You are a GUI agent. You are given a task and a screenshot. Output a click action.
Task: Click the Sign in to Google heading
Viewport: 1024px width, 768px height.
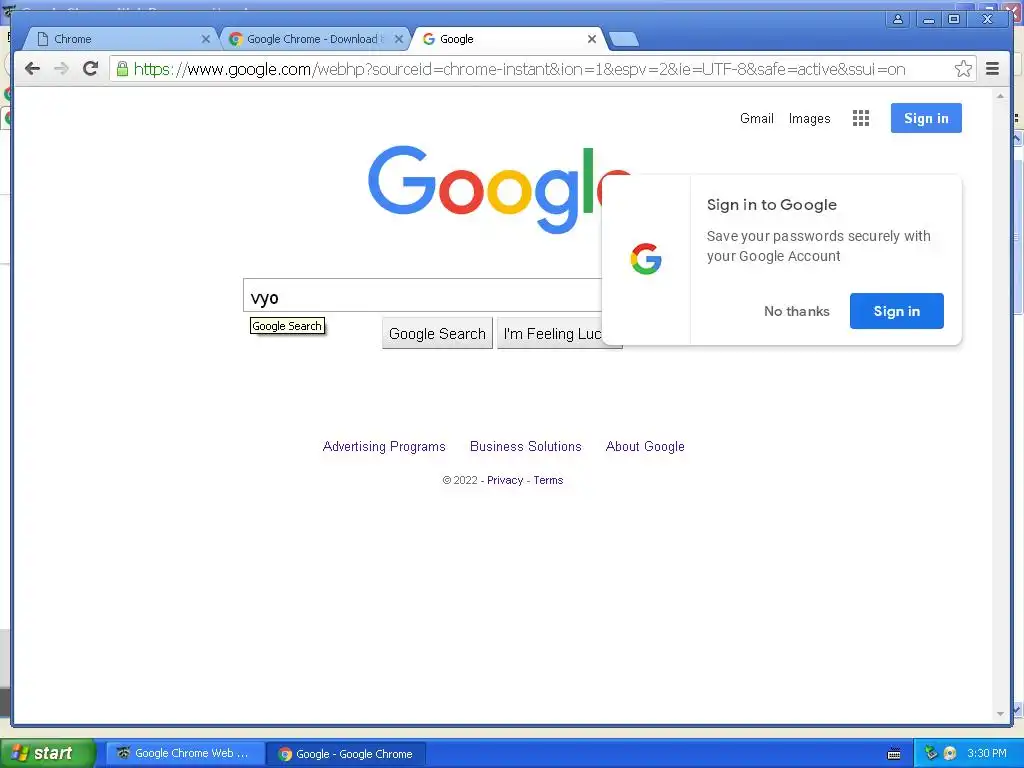coord(771,204)
